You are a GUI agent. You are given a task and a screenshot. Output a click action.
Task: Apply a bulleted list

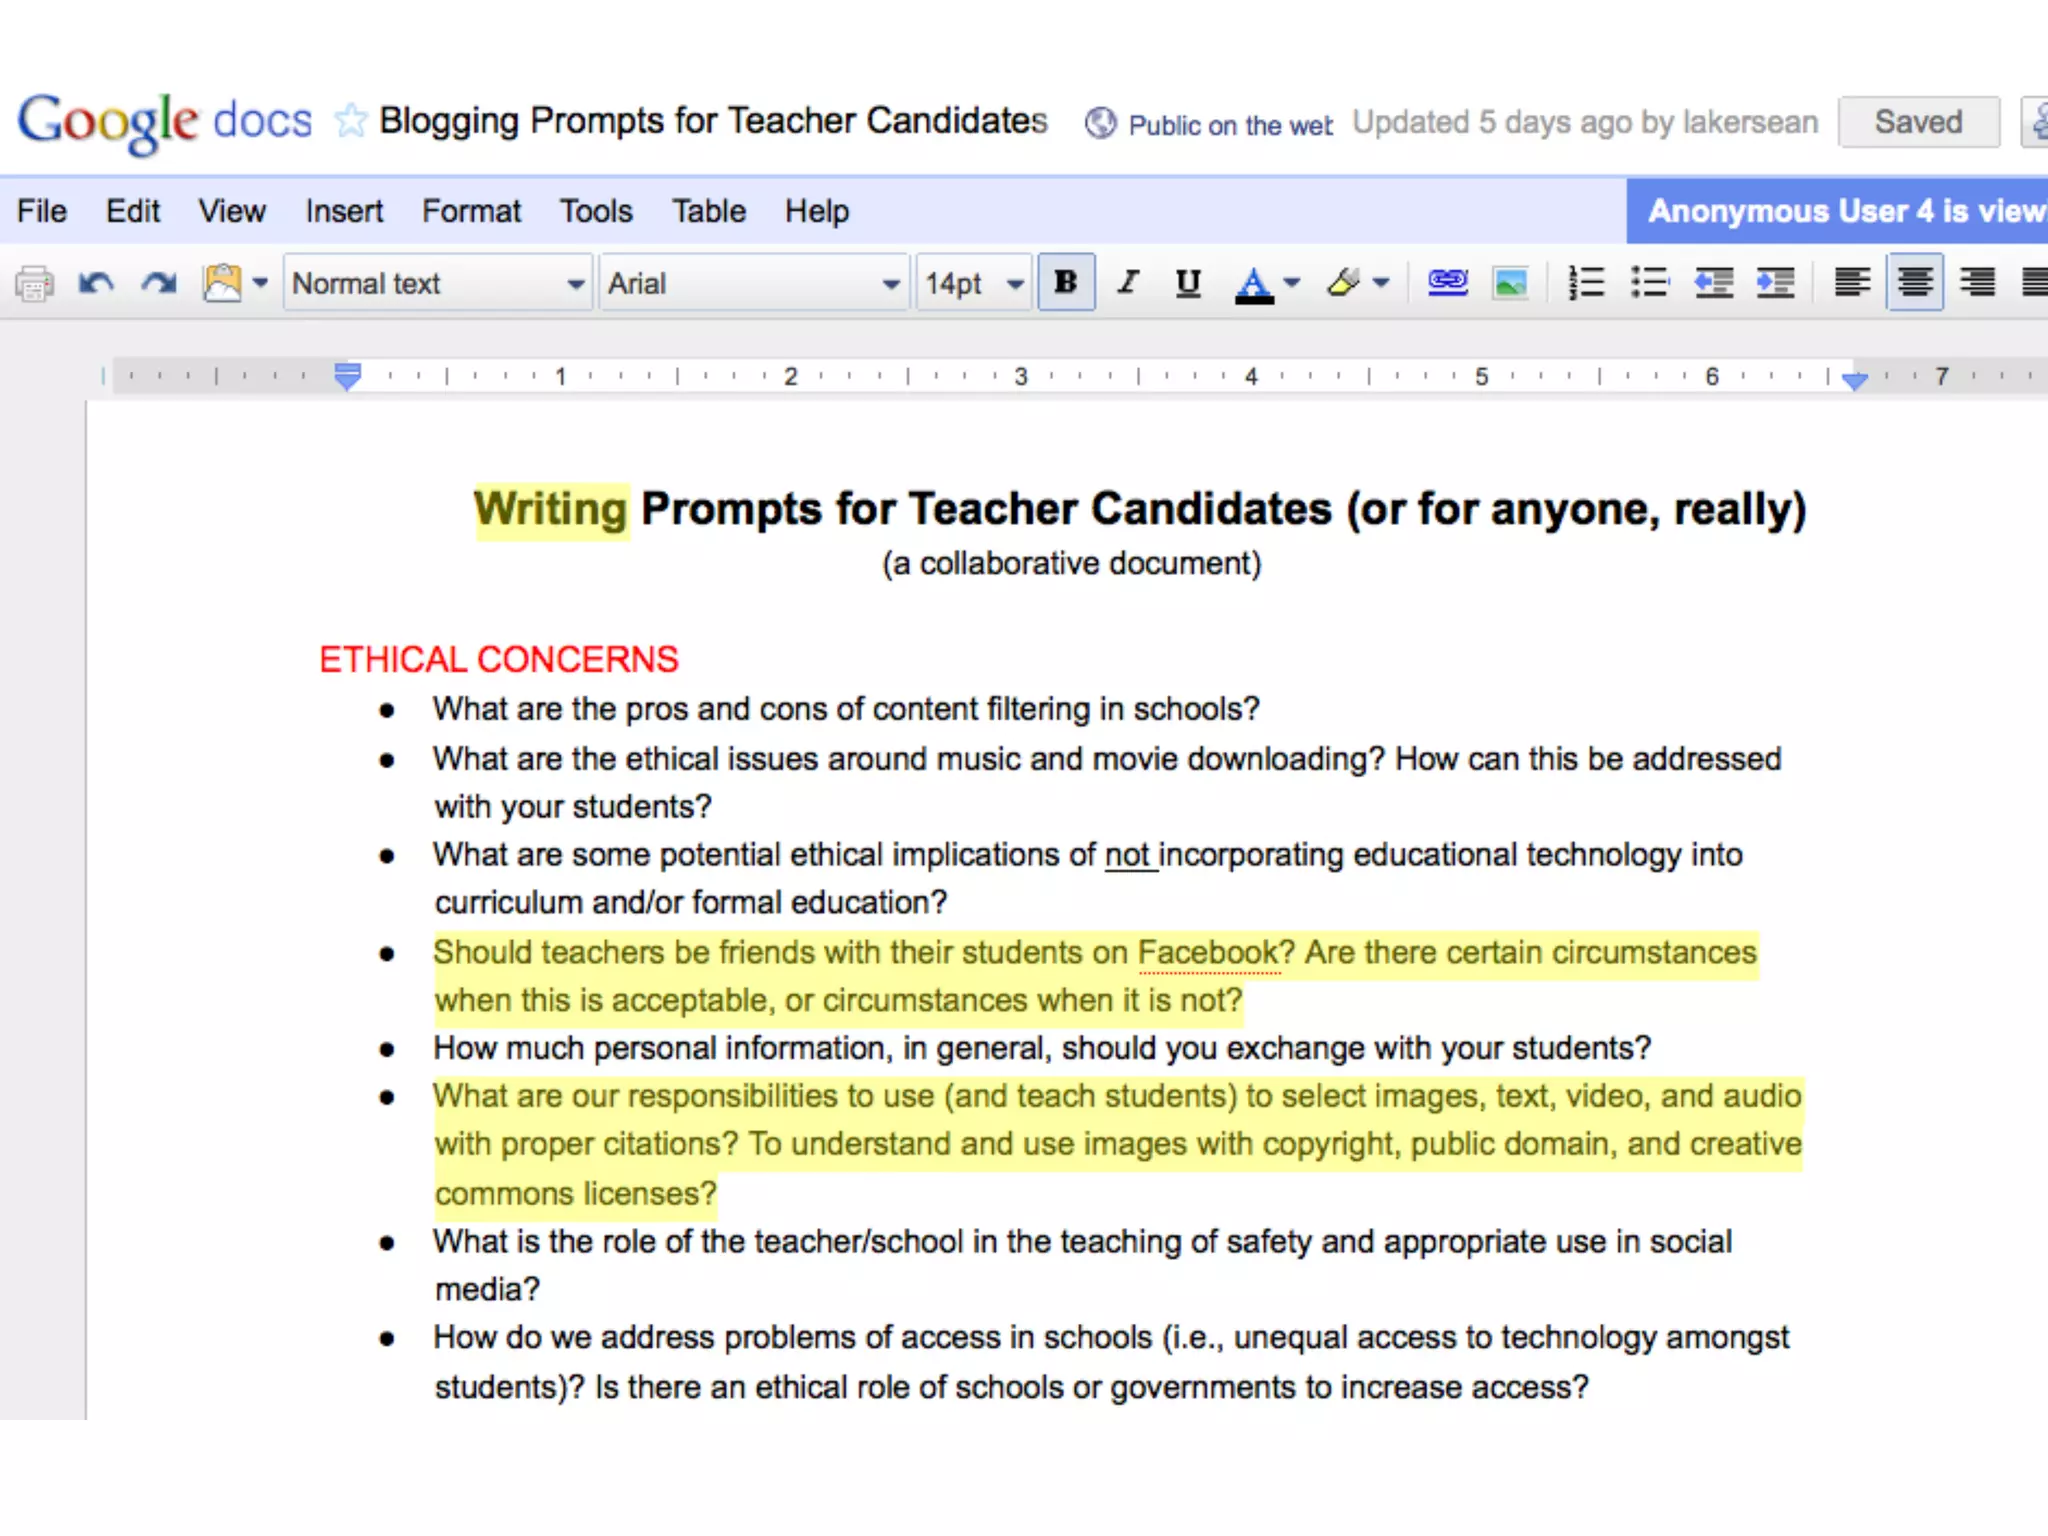pos(1649,283)
